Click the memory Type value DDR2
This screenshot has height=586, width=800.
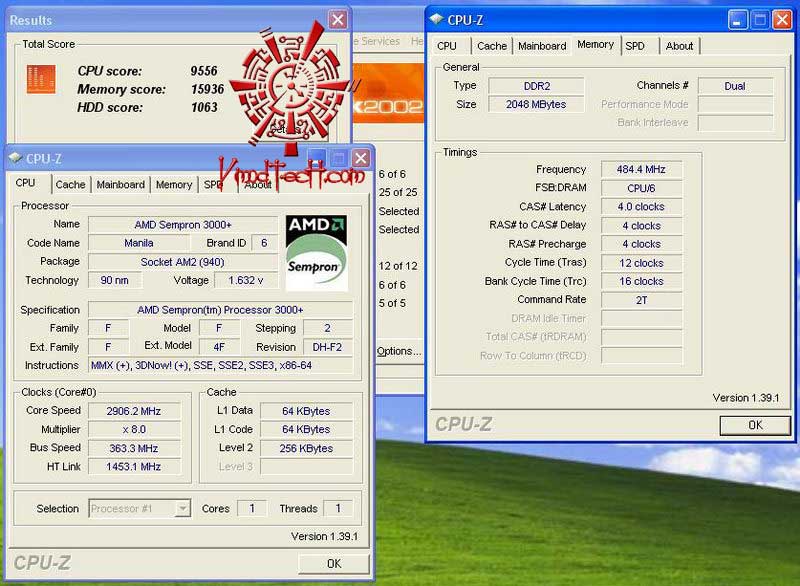[x=536, y=86]
